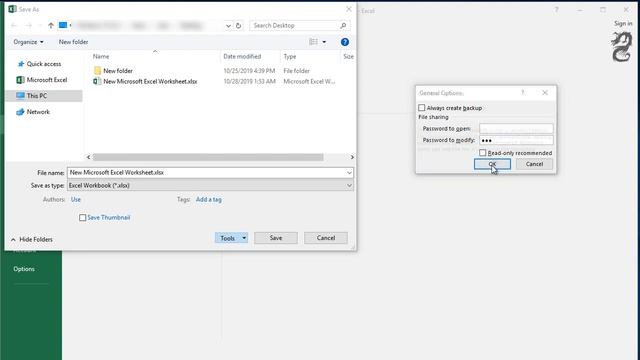This screenshot has height=360, width=640.
Task: Click the horizontal scrollbar in file list
Action: click(208, 157)
